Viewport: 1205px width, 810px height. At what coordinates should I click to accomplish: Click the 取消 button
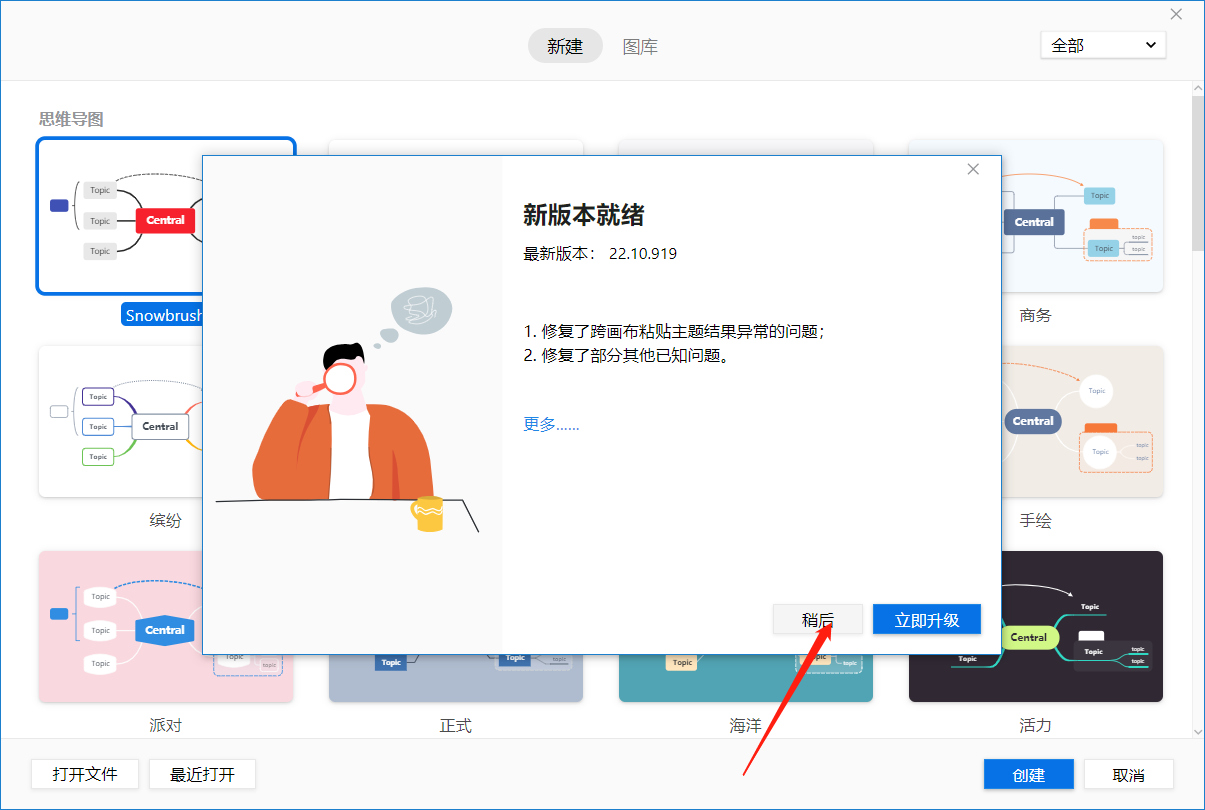[x=1129, y=774]
